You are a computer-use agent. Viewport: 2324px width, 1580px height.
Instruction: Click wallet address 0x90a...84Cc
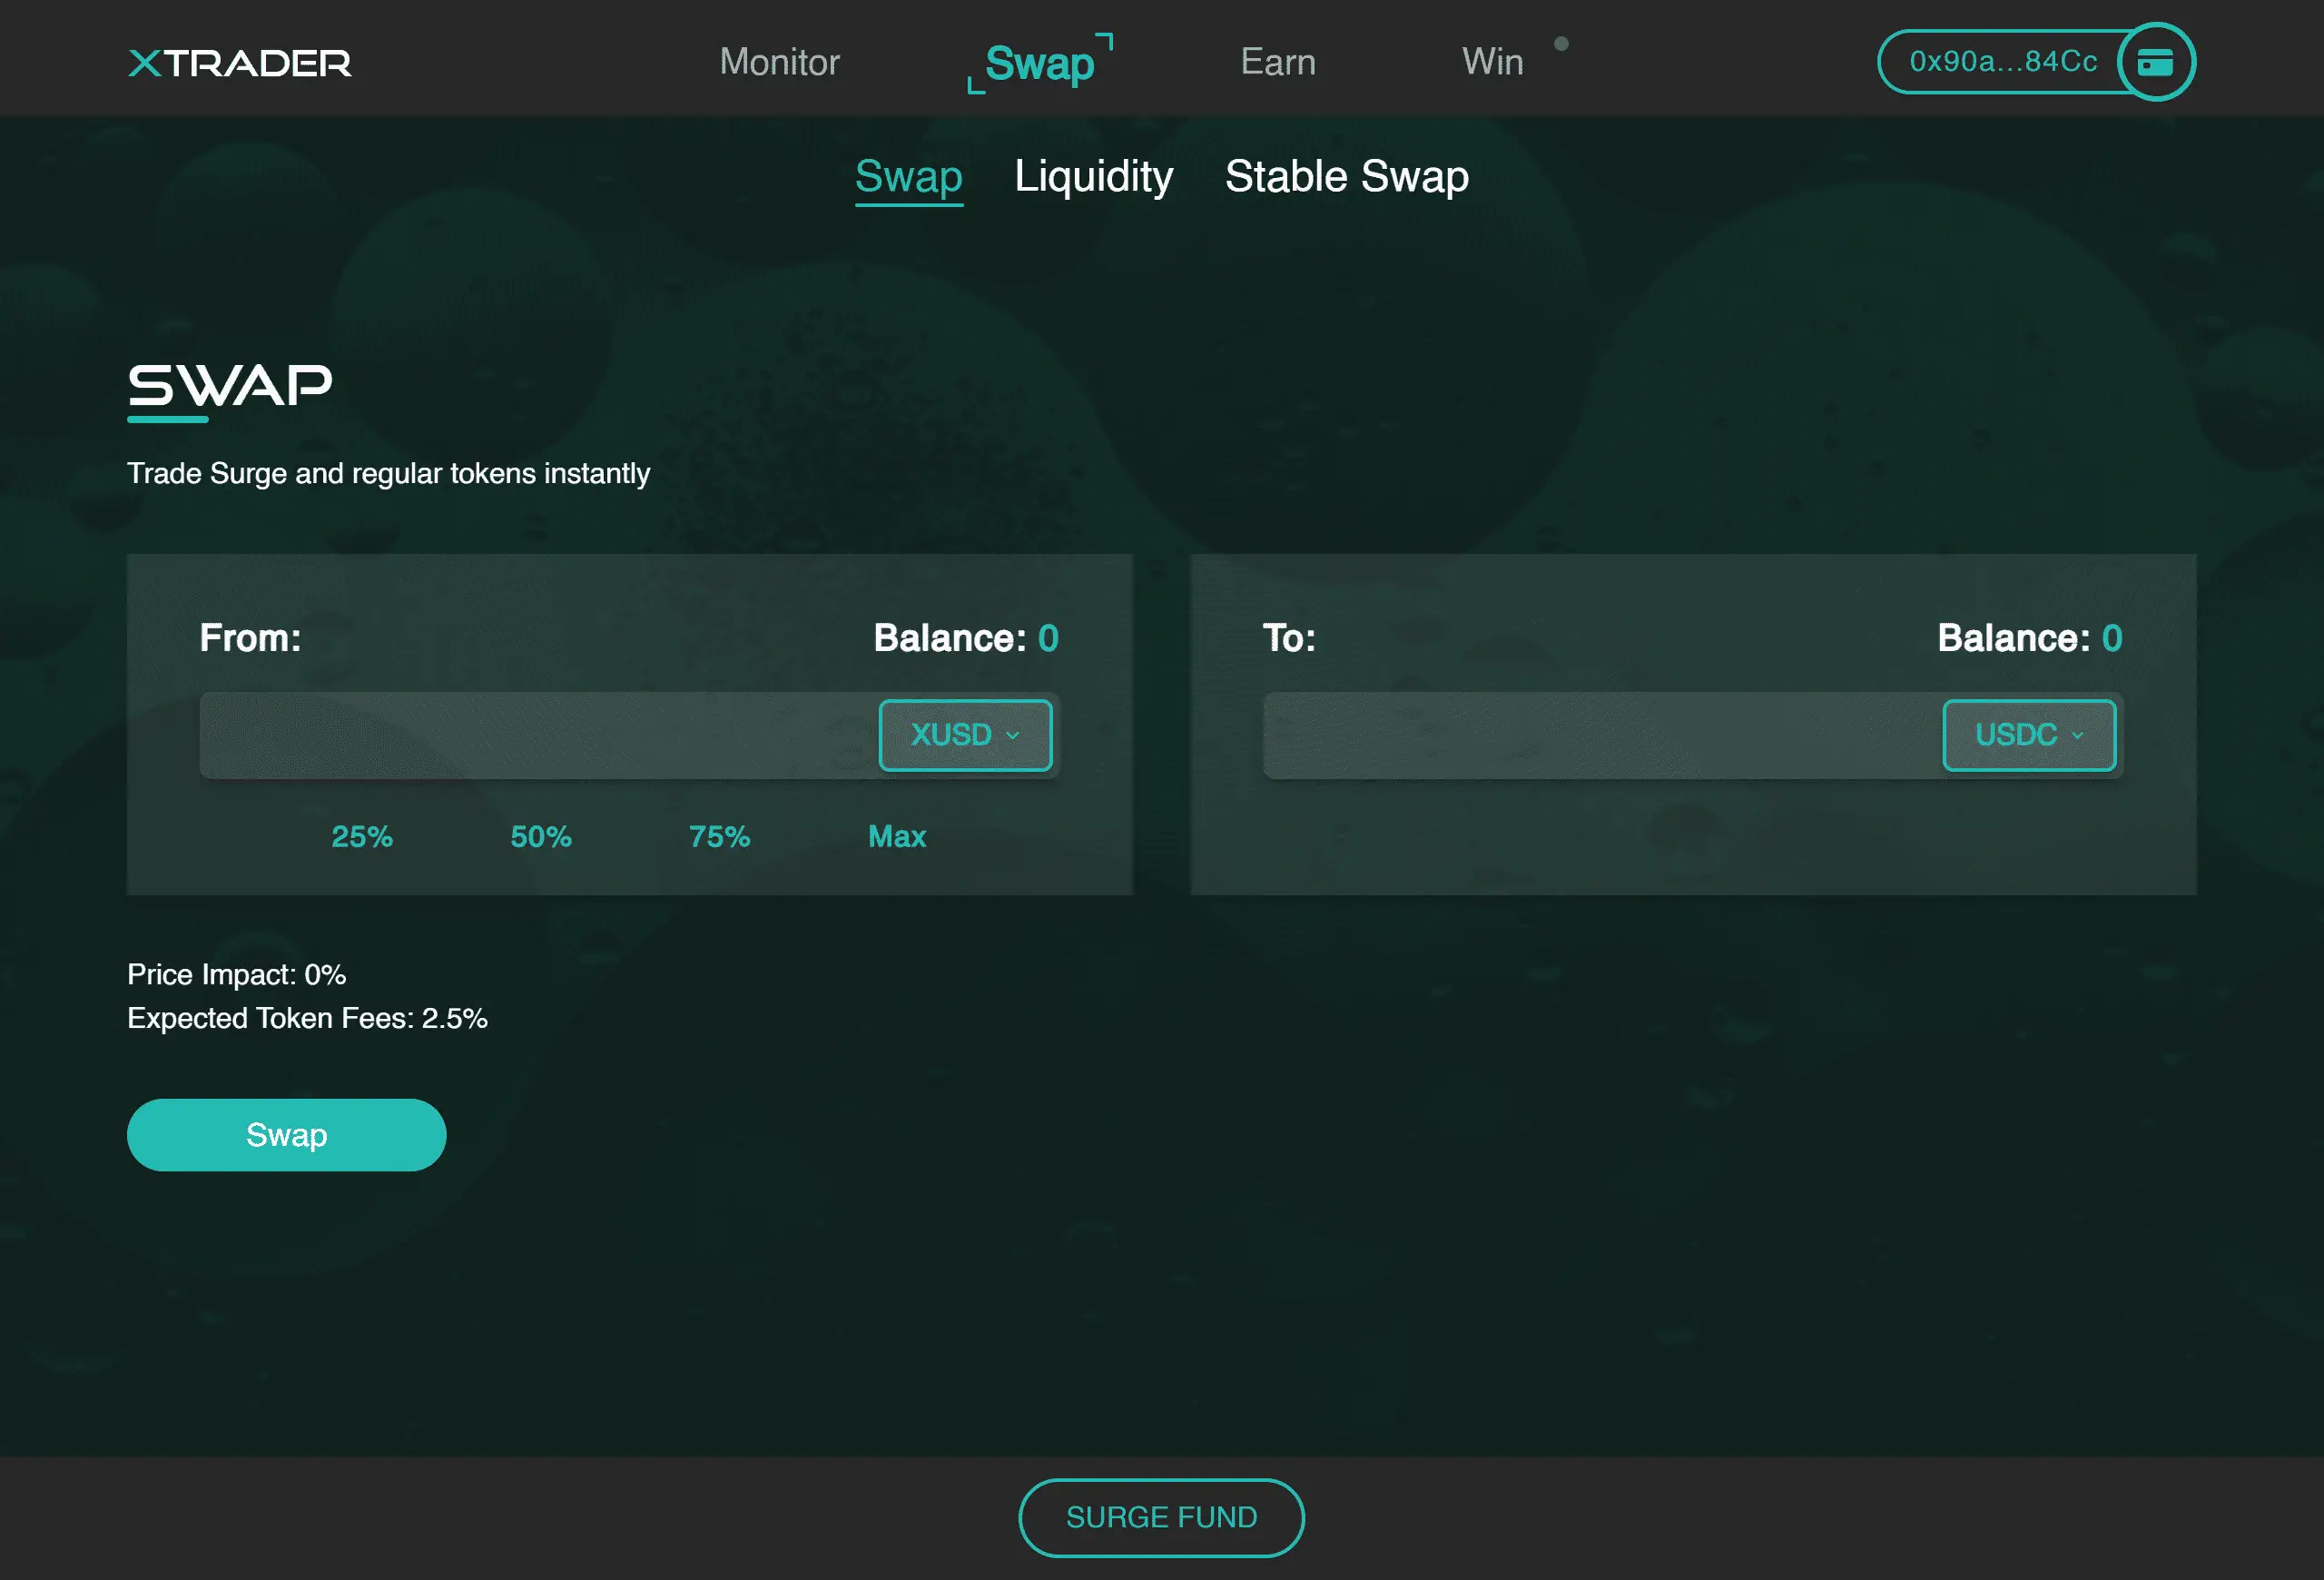(x=2003, y=62)
